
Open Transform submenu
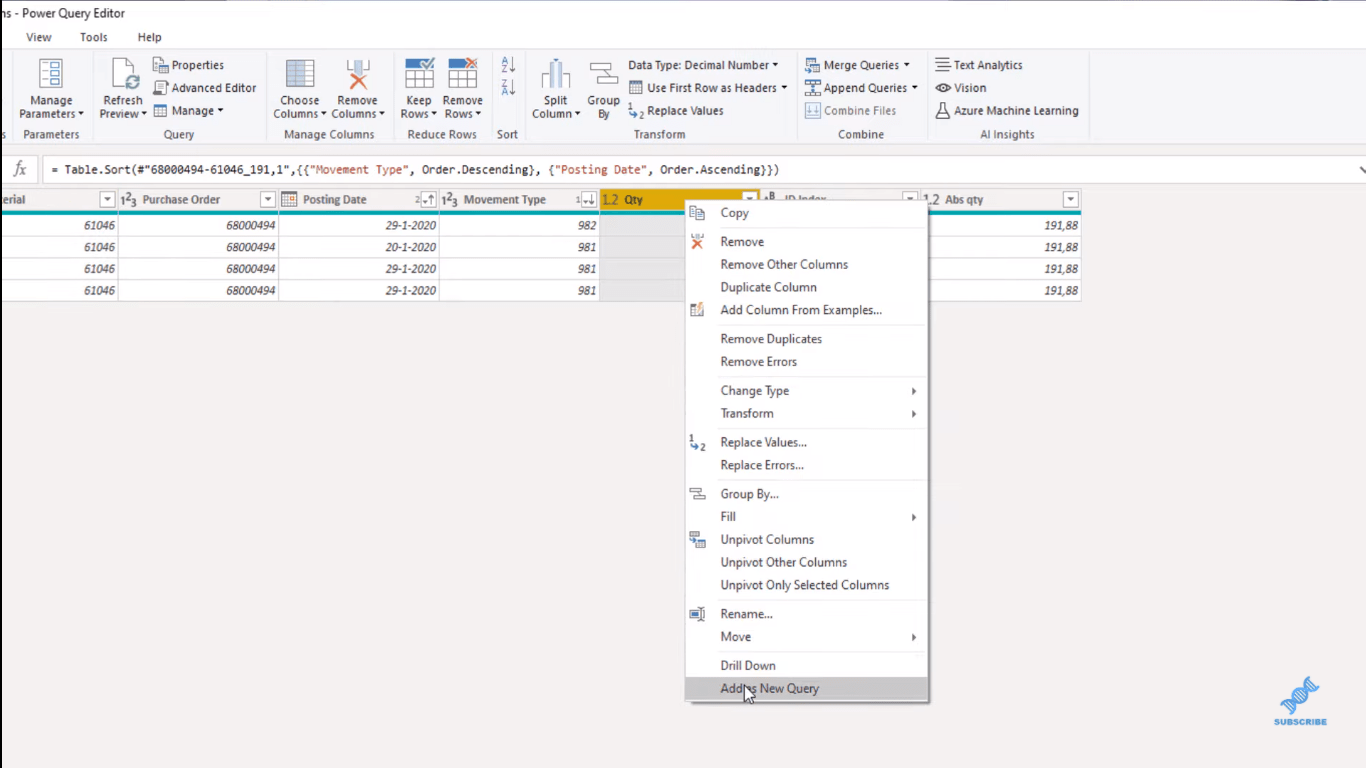pyautogui.click(x=807, y=414)
